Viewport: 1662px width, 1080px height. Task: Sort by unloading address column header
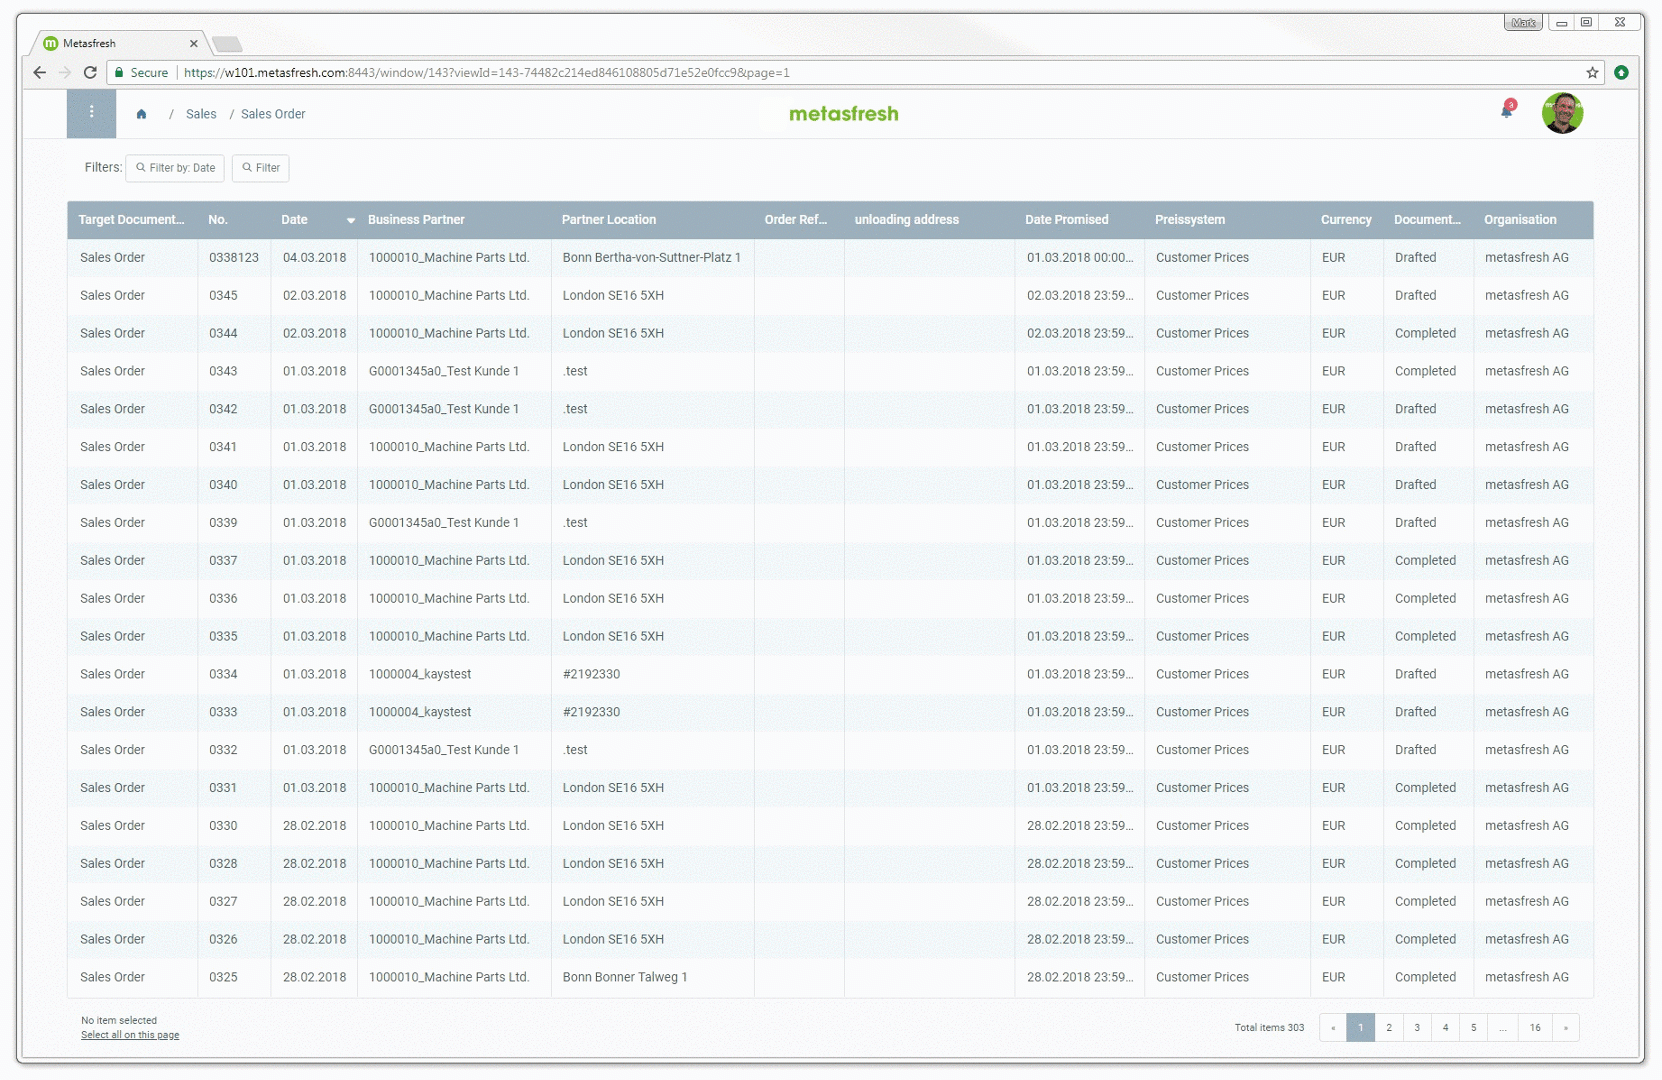[x=929, y=220]
